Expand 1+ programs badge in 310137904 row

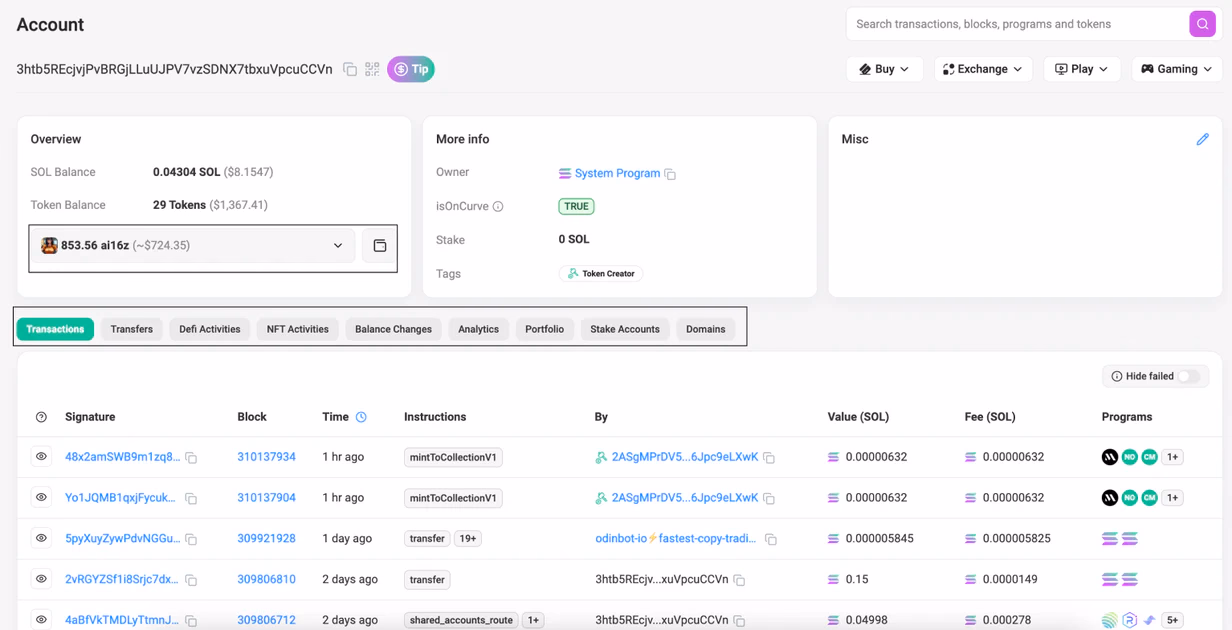point(1173,498)
